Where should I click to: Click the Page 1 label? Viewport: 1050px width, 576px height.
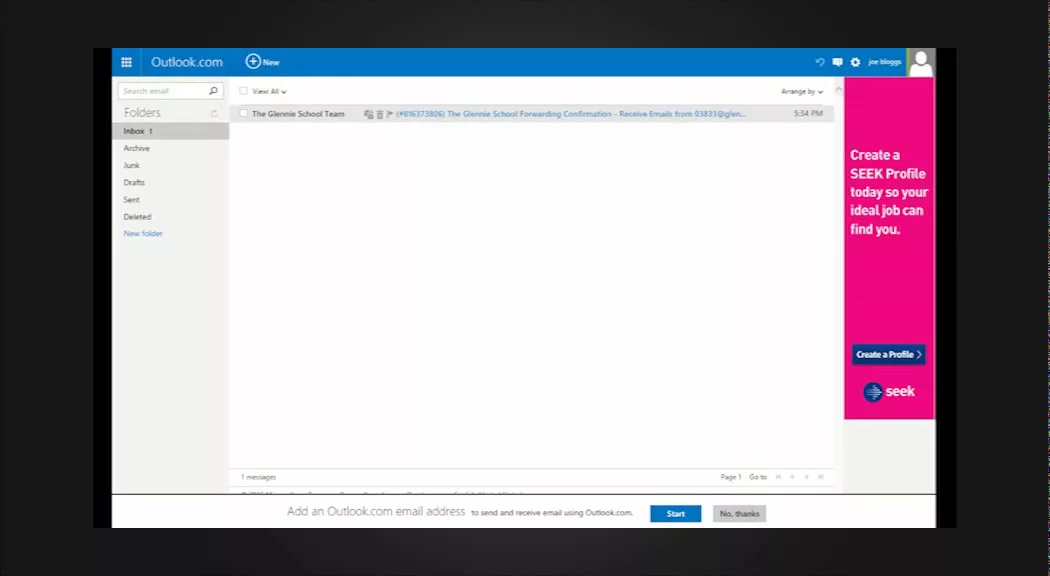pos(731,477)
